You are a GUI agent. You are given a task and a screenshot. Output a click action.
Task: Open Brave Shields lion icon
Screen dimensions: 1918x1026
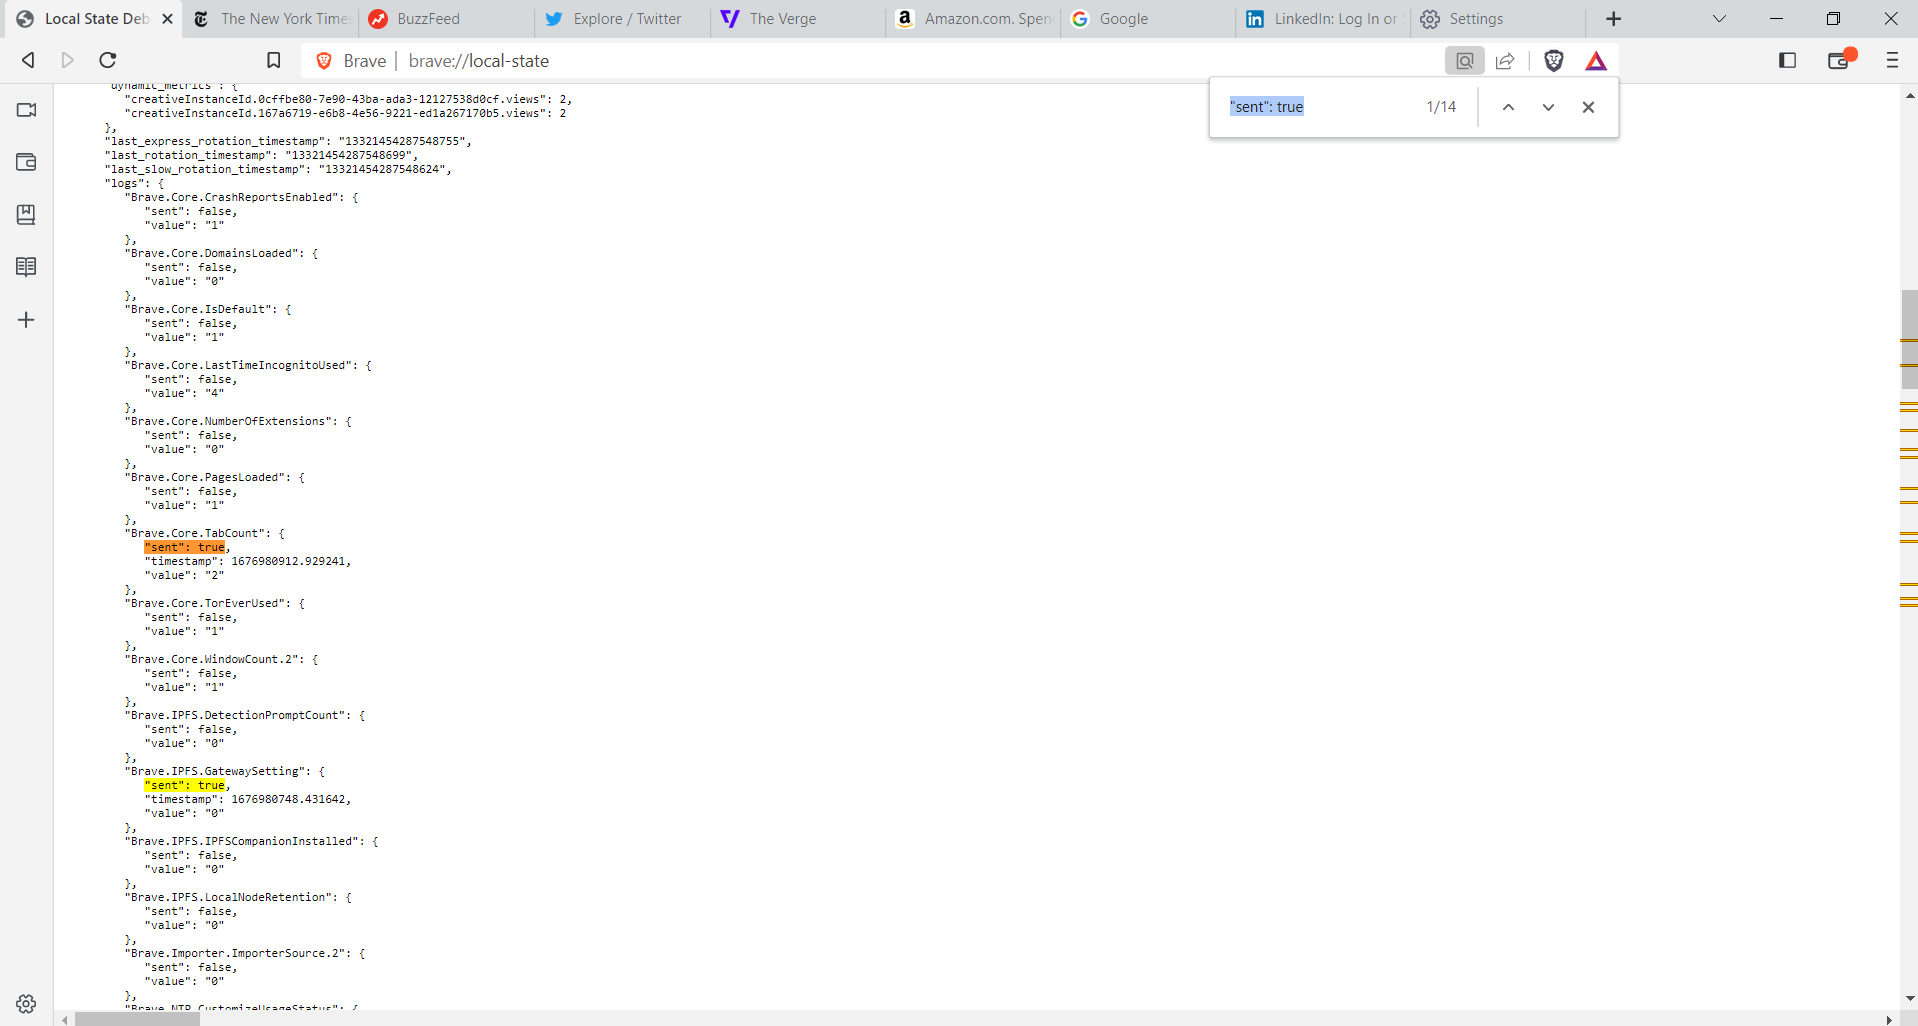click(1553, 61)
